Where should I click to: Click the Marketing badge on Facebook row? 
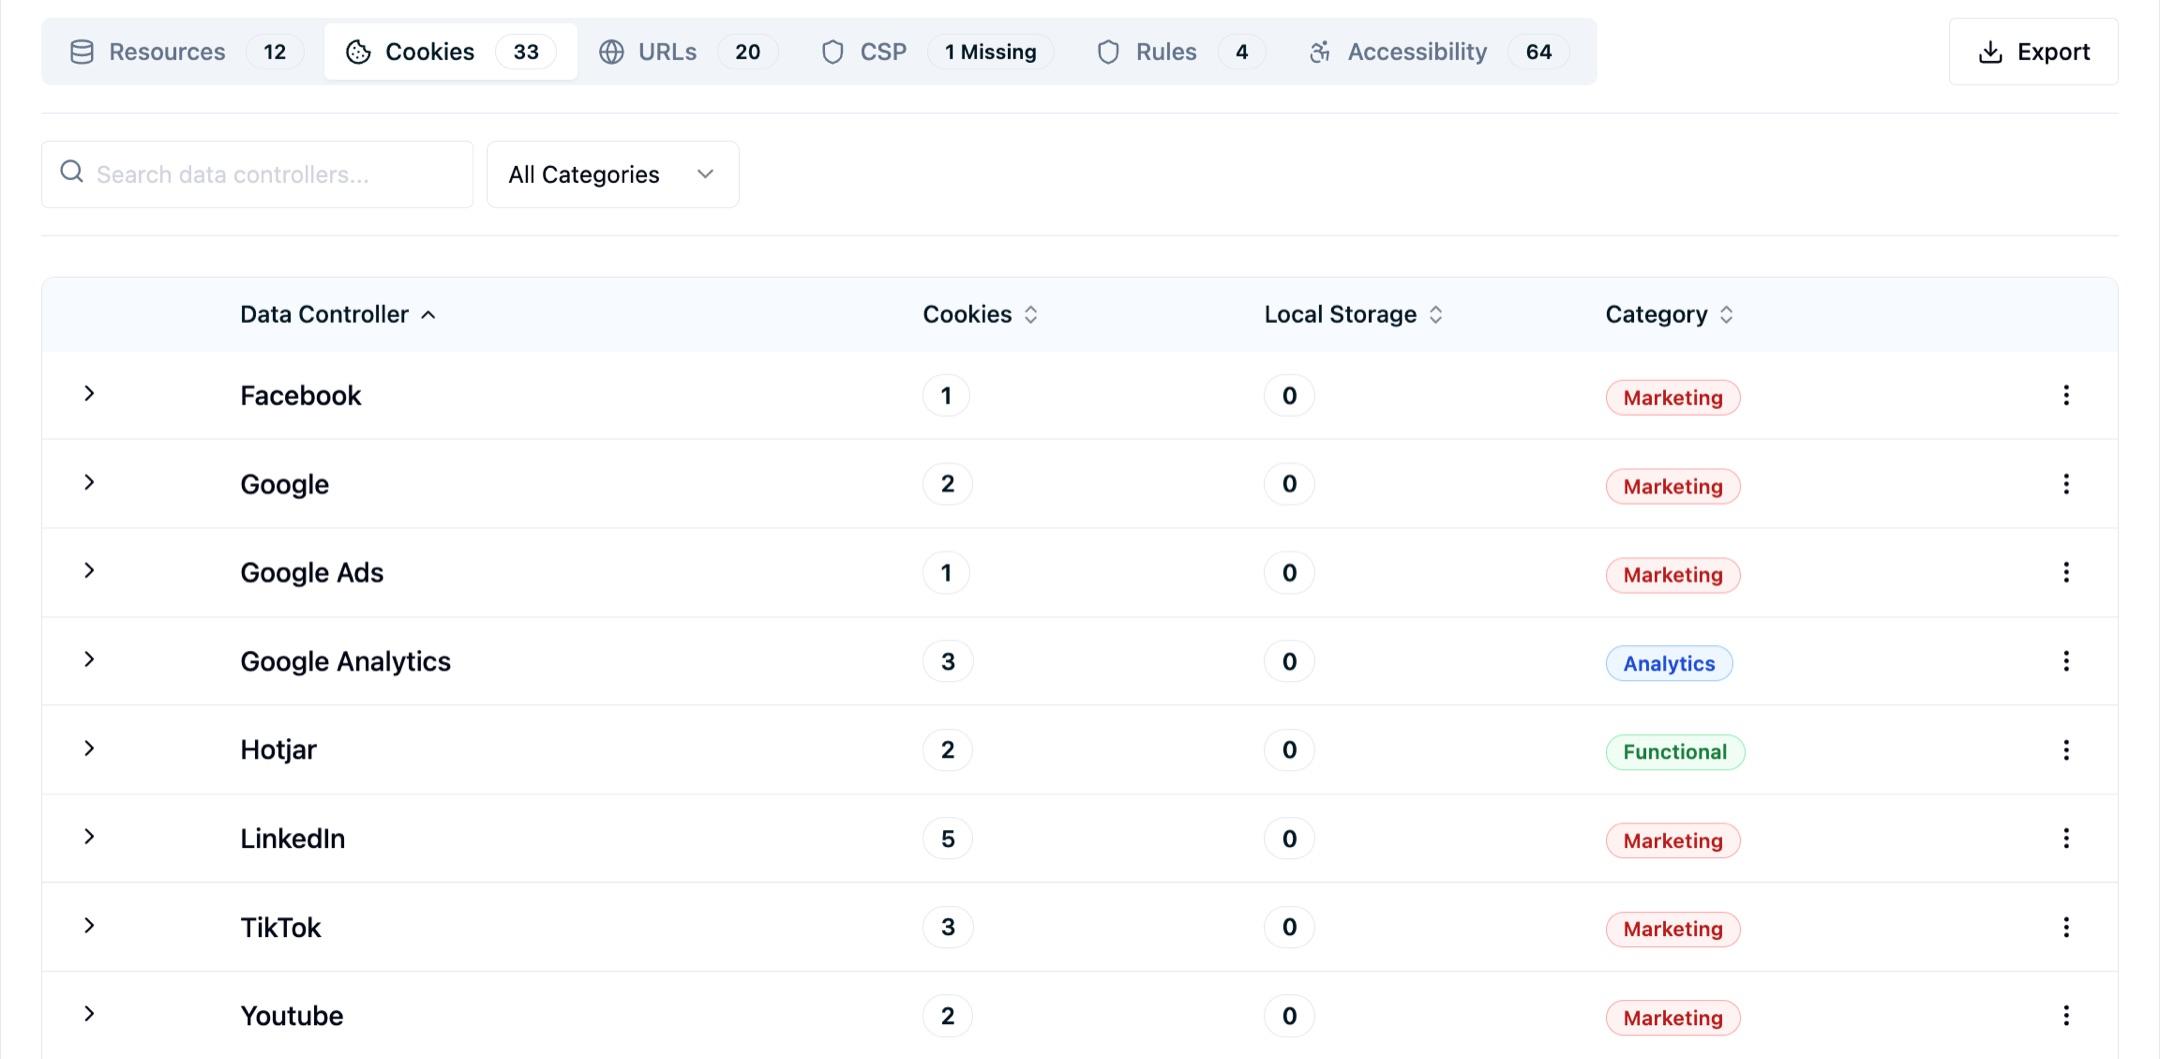click(x=1673, y=398)
